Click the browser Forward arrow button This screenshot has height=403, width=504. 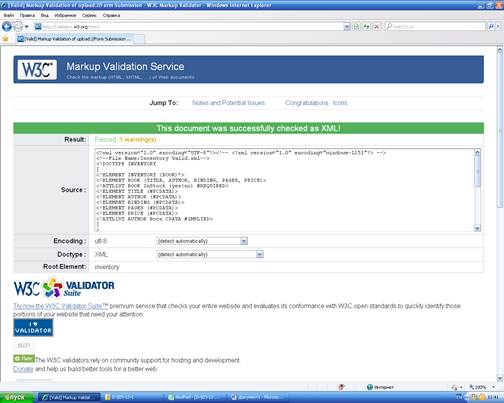coord(18,26)
